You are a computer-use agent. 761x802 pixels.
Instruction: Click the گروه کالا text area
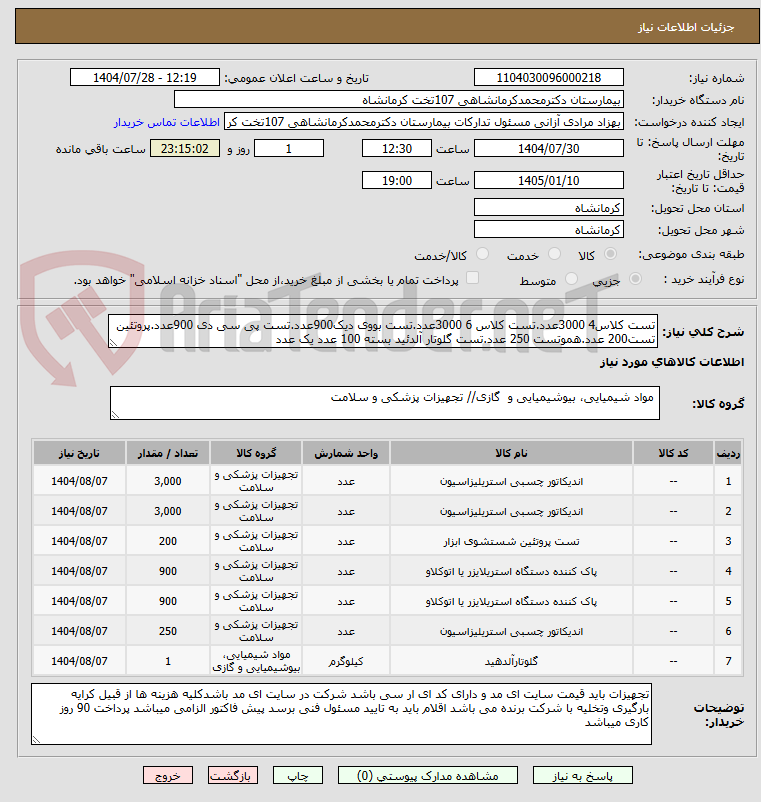[x=385, y=403]
